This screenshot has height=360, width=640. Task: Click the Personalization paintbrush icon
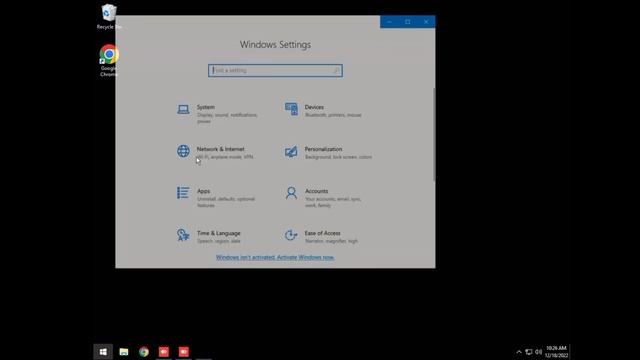(291, 151)
